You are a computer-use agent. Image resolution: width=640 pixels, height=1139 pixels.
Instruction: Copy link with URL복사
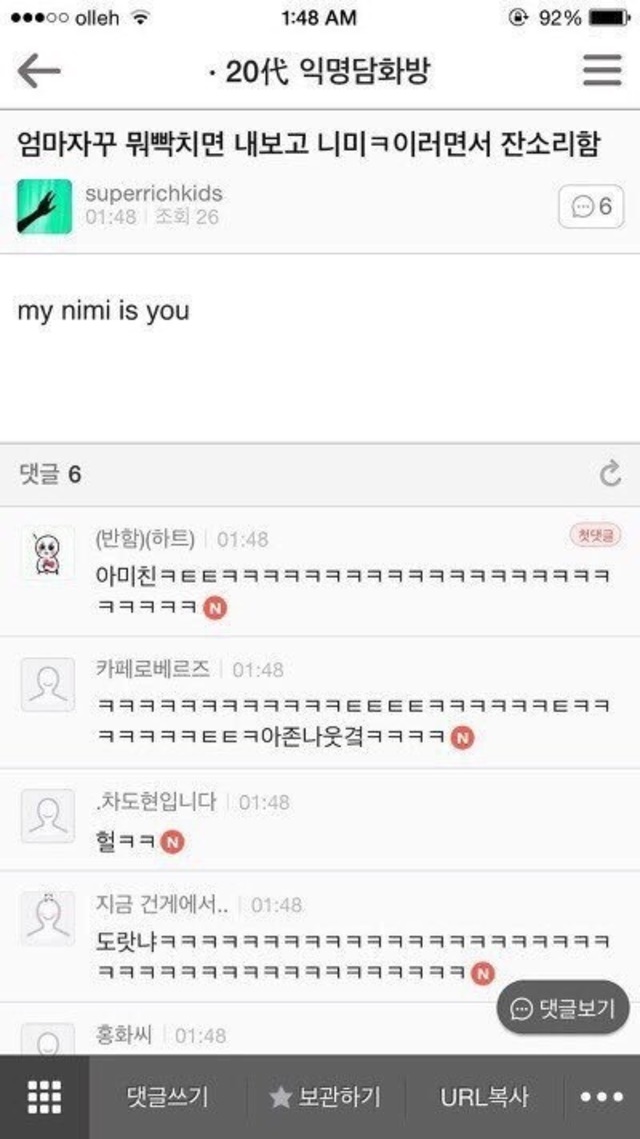click(484, 1097)
